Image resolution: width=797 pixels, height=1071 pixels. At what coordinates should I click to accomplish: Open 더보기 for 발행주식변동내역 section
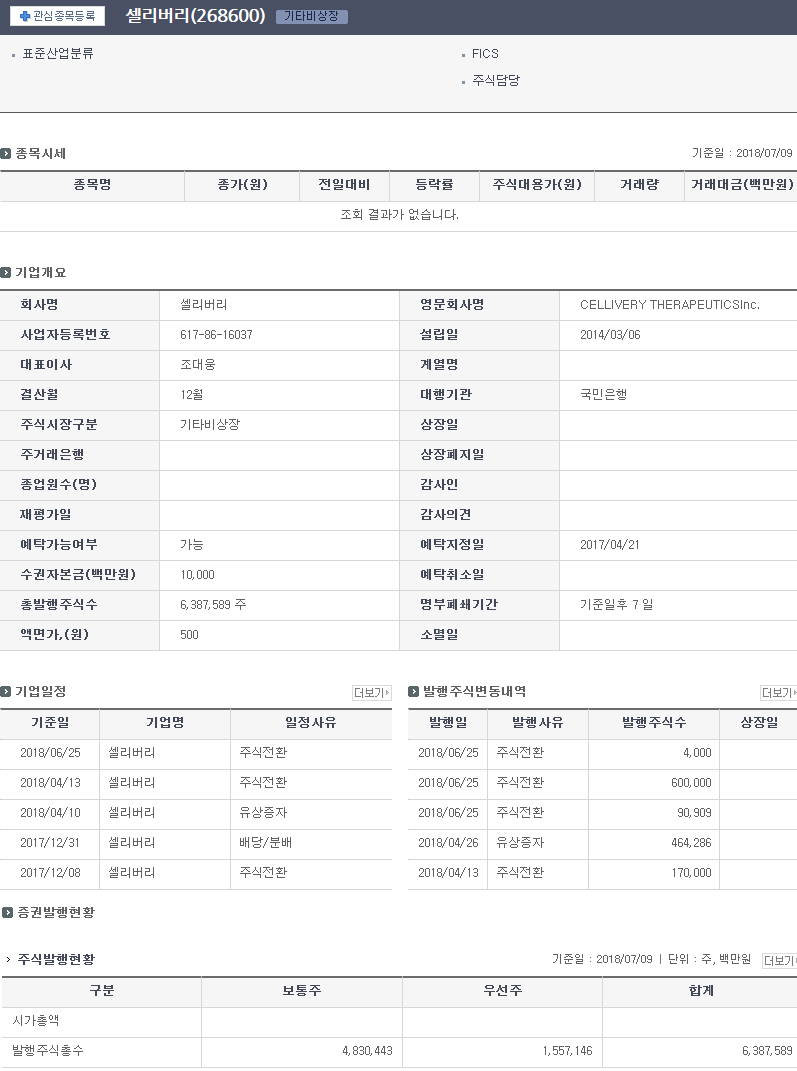point(779,693)
